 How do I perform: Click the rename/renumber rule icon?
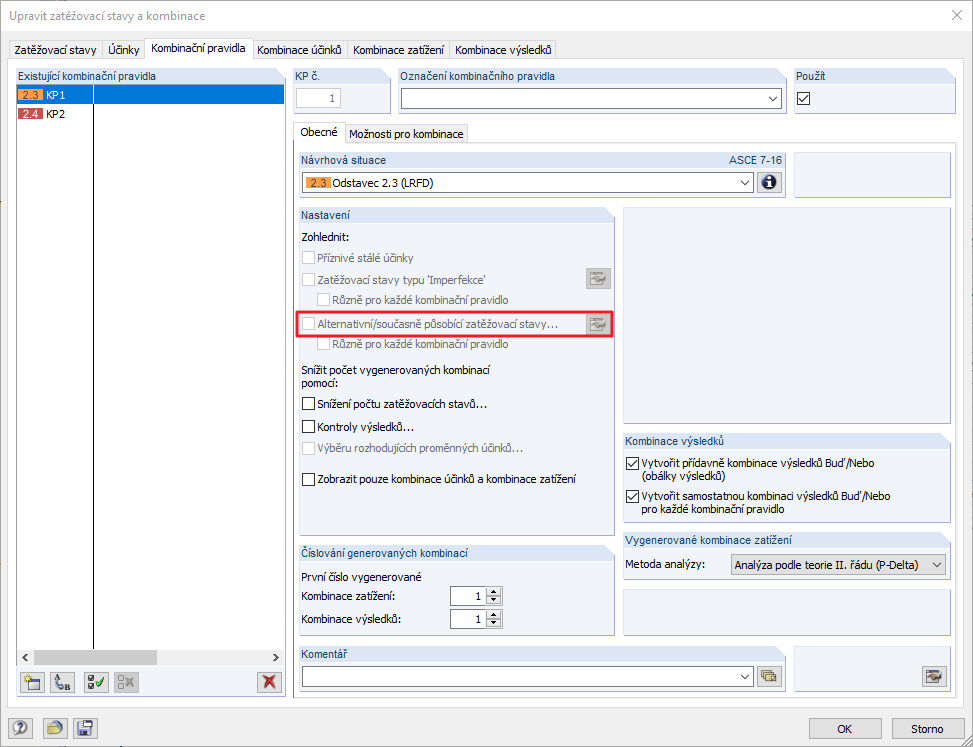[61, 682]
